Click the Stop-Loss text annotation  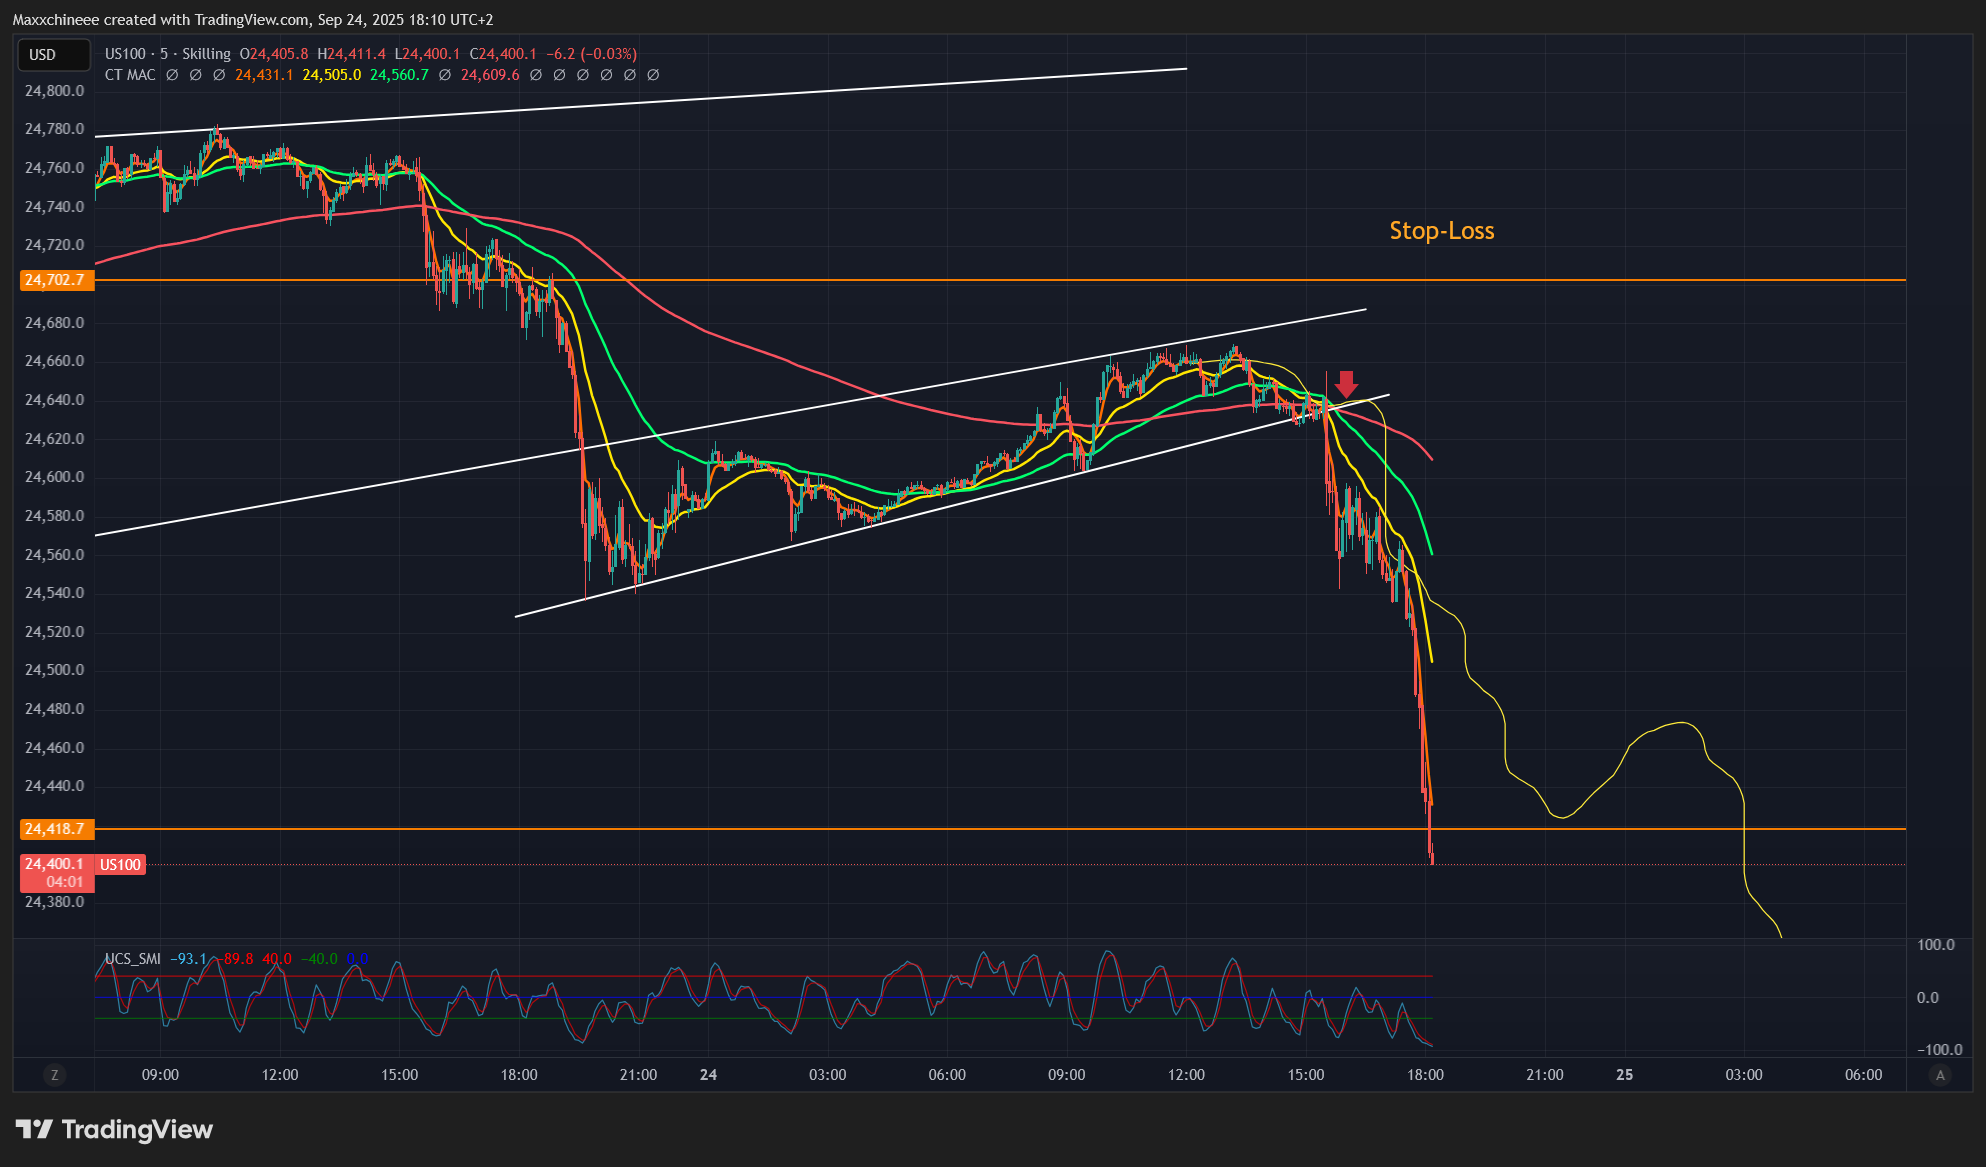pos(1441,231)
